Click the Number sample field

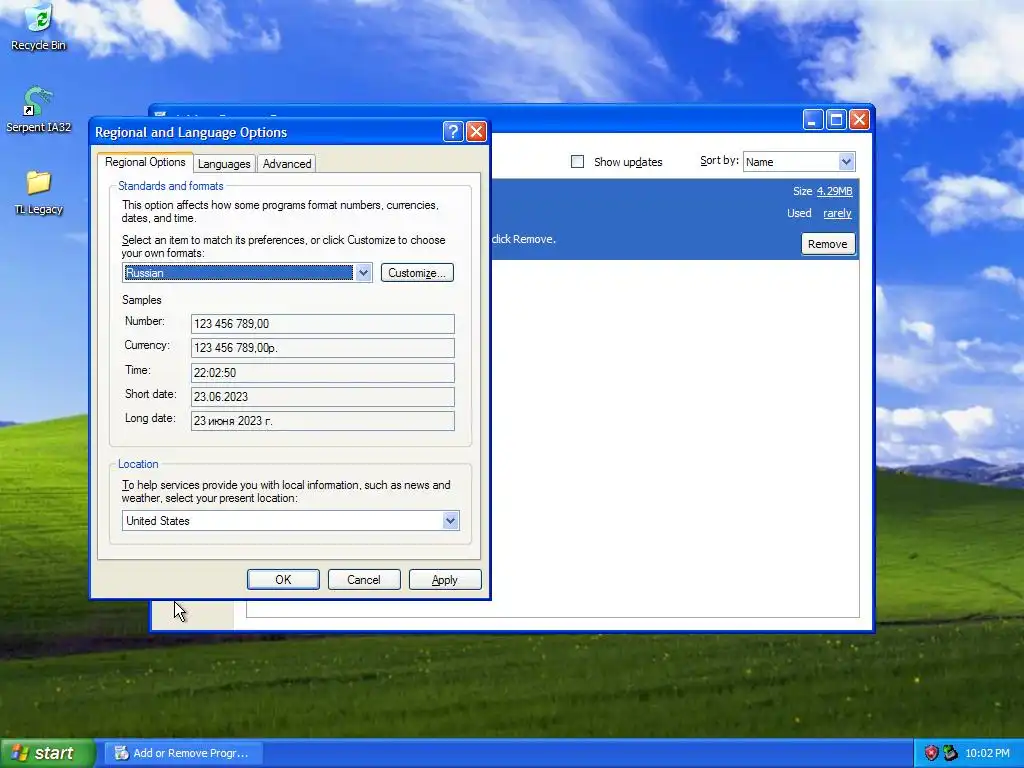323,324
